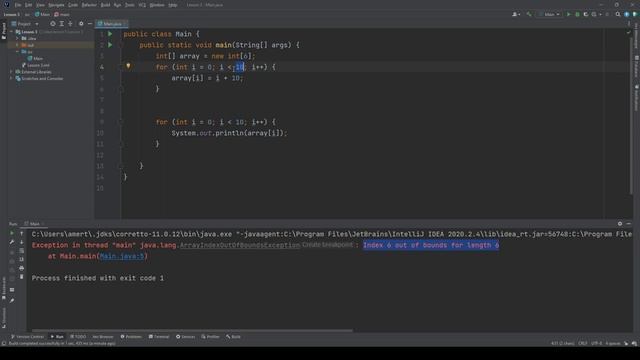Image resolution: width=640 pixels, height=360 pixels.
Task: Open the View menu
Action: (40, 5)
